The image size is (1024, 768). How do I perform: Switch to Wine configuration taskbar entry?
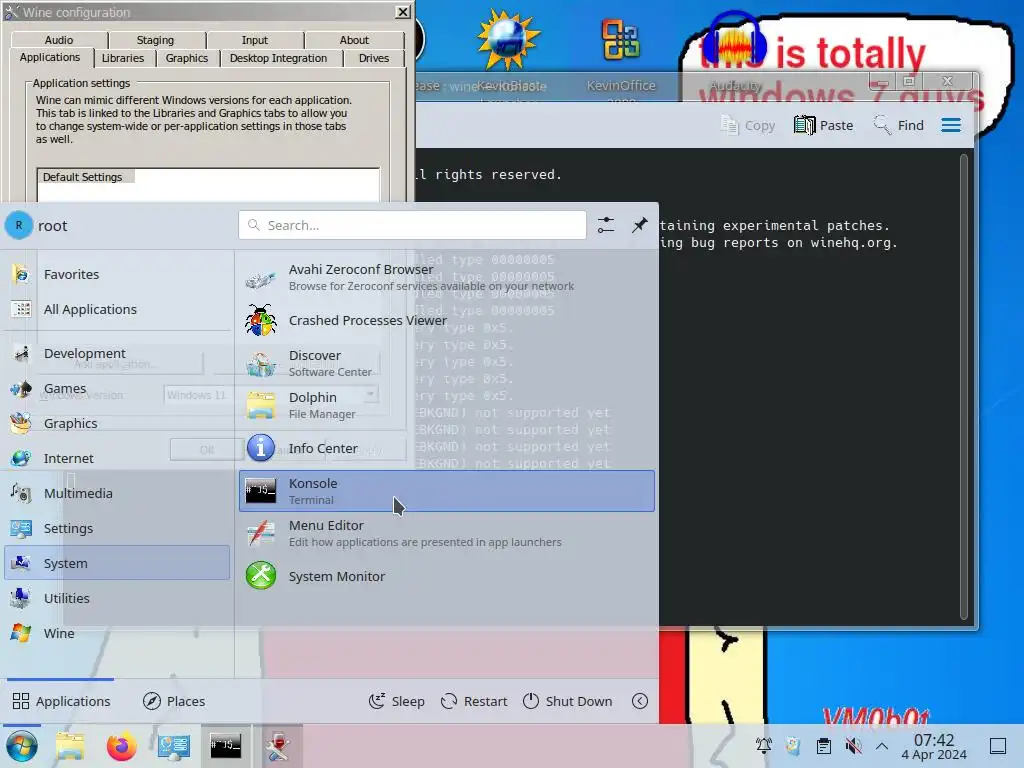click(x=278, y=746)
